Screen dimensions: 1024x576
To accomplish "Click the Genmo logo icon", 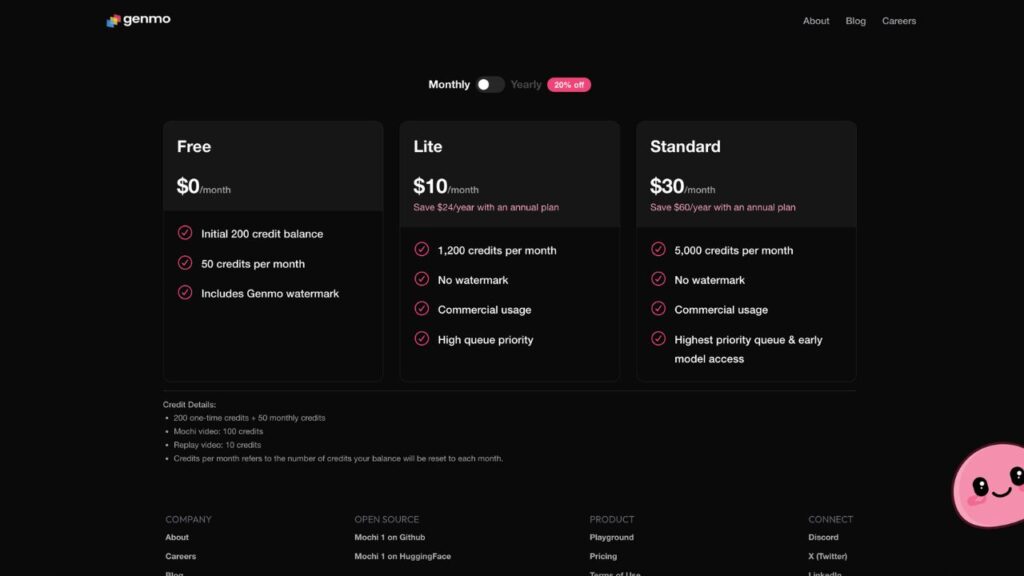I will coord(113,20).
